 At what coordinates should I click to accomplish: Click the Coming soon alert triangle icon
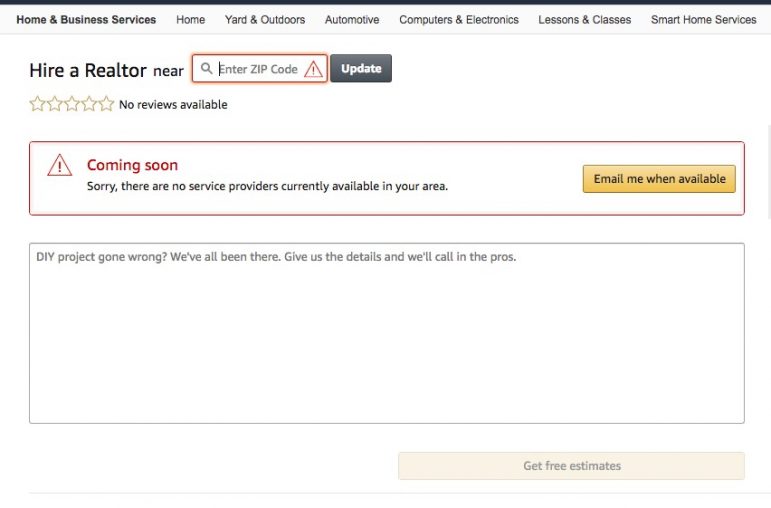[60, 166]
